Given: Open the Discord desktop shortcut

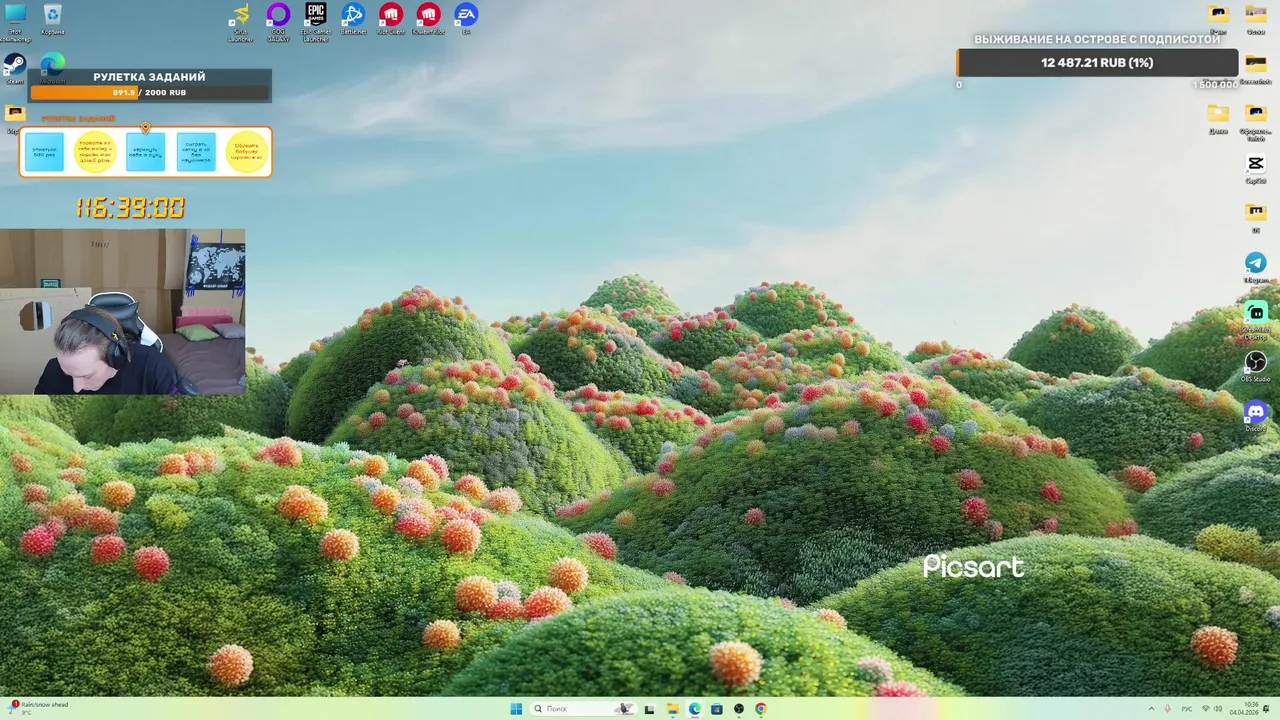Looking at the screenshot, I should point(1255,415).
